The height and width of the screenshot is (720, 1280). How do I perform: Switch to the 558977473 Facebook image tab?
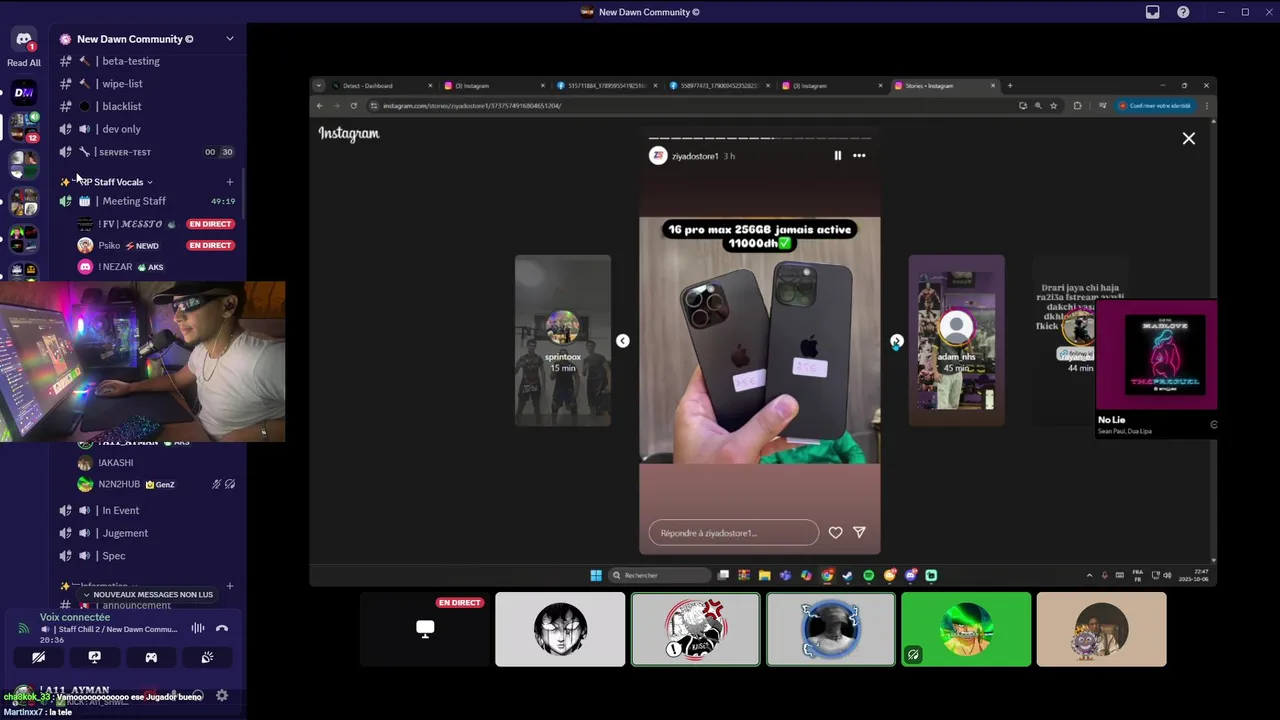click(x=720, y=85)
